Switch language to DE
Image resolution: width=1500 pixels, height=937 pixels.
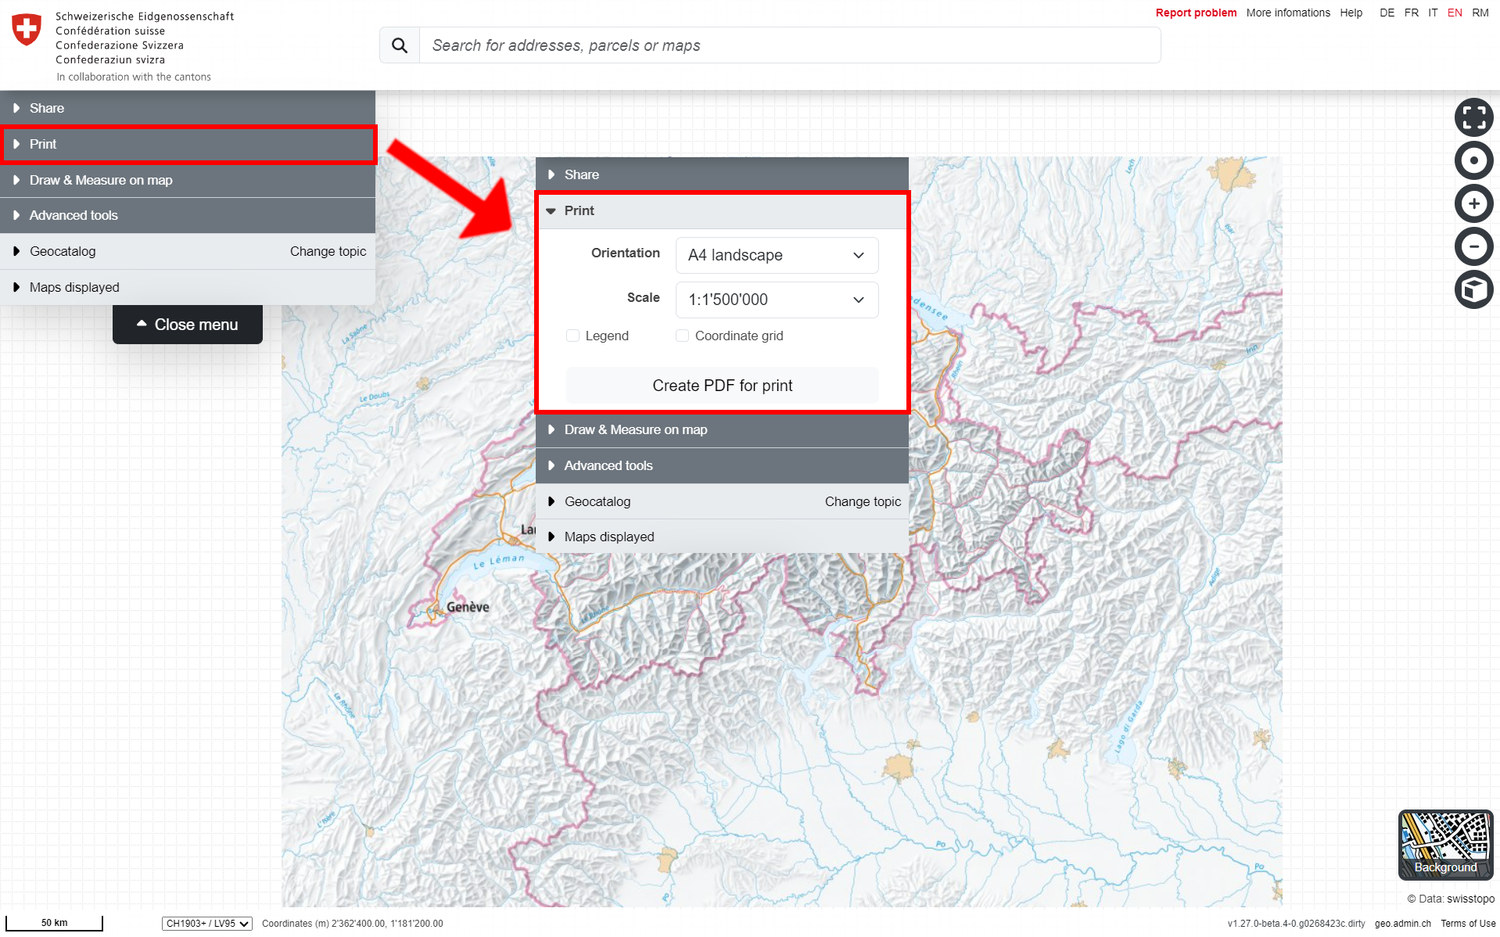(1386, 13)
